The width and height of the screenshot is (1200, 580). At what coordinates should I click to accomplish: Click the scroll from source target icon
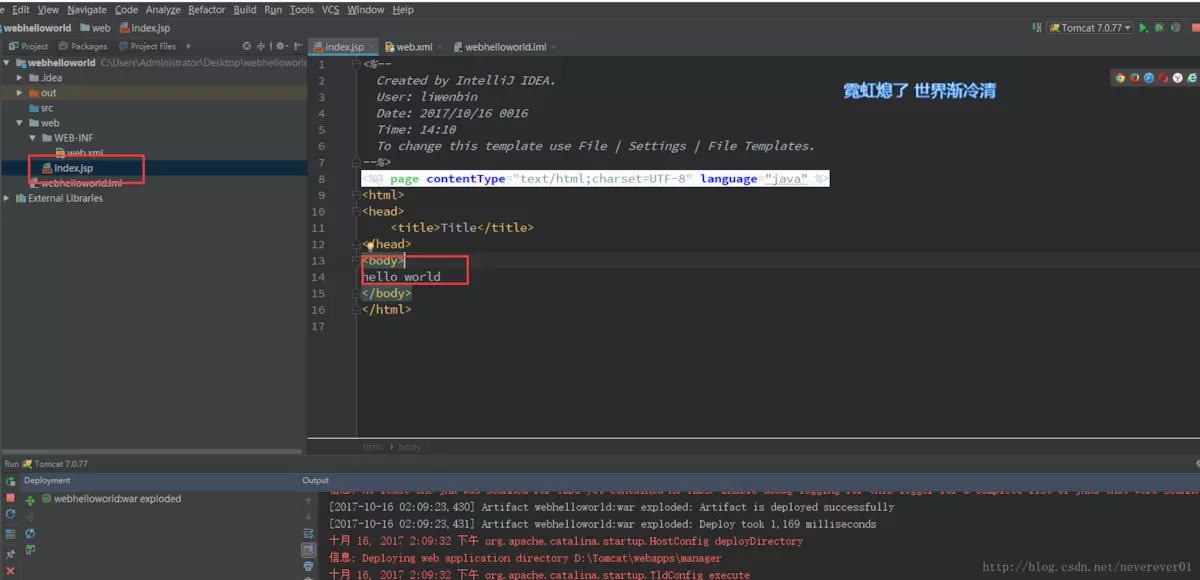[247, 46]
